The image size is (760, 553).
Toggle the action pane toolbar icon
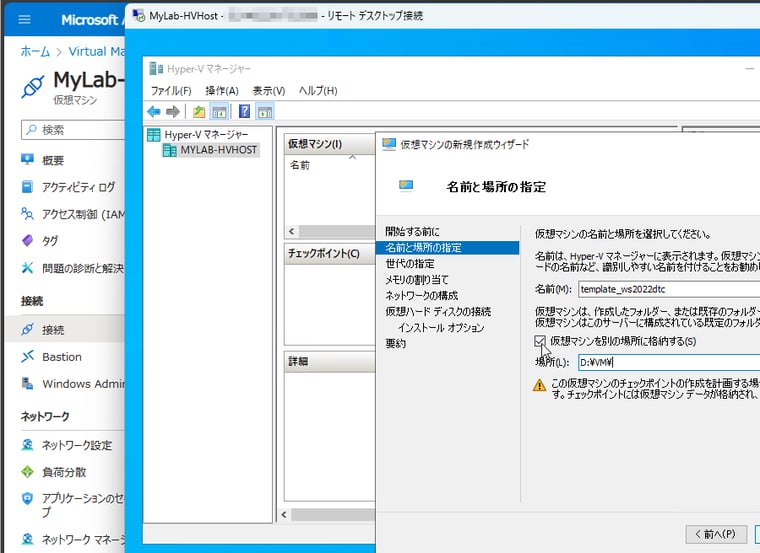pos(265,112)
